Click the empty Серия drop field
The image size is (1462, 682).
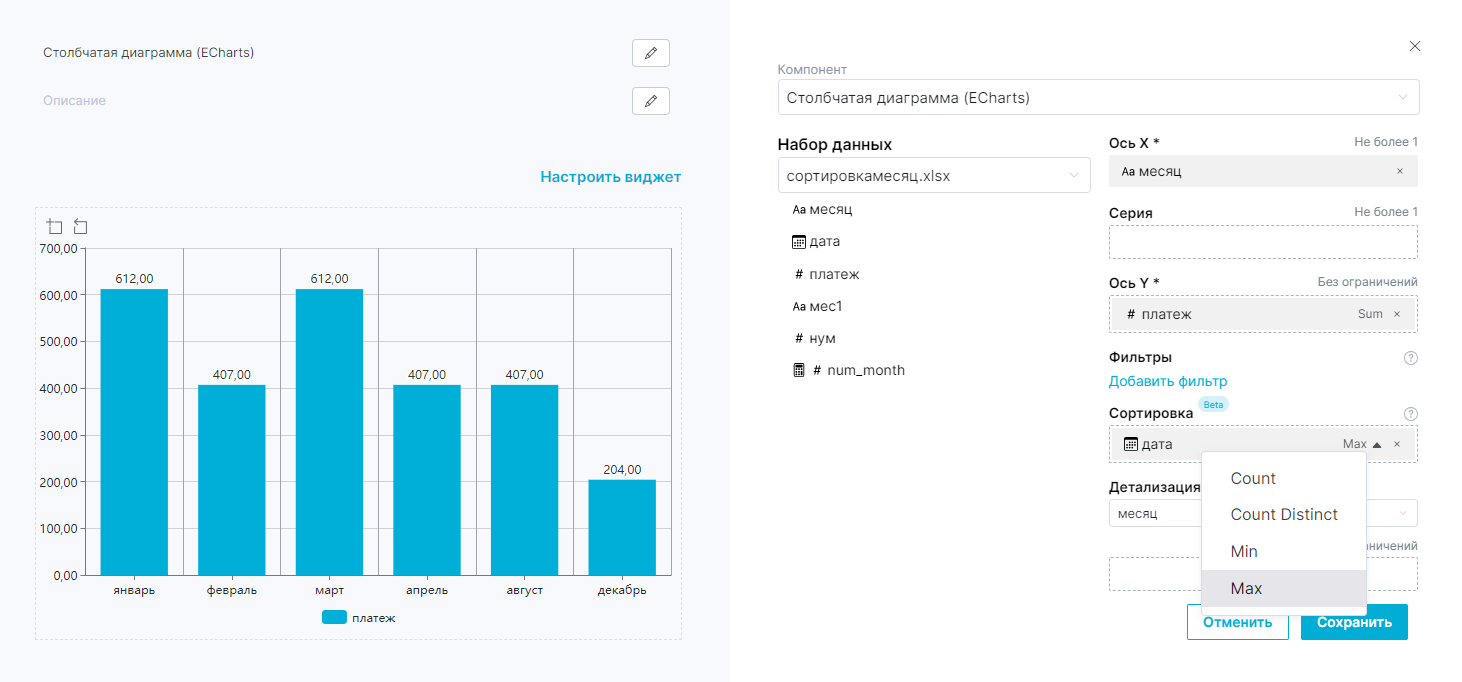pos(1263,242)
